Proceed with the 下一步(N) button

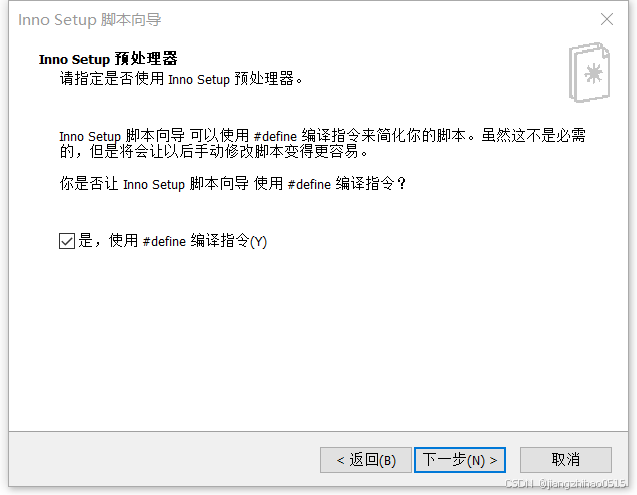pos(460,460)
